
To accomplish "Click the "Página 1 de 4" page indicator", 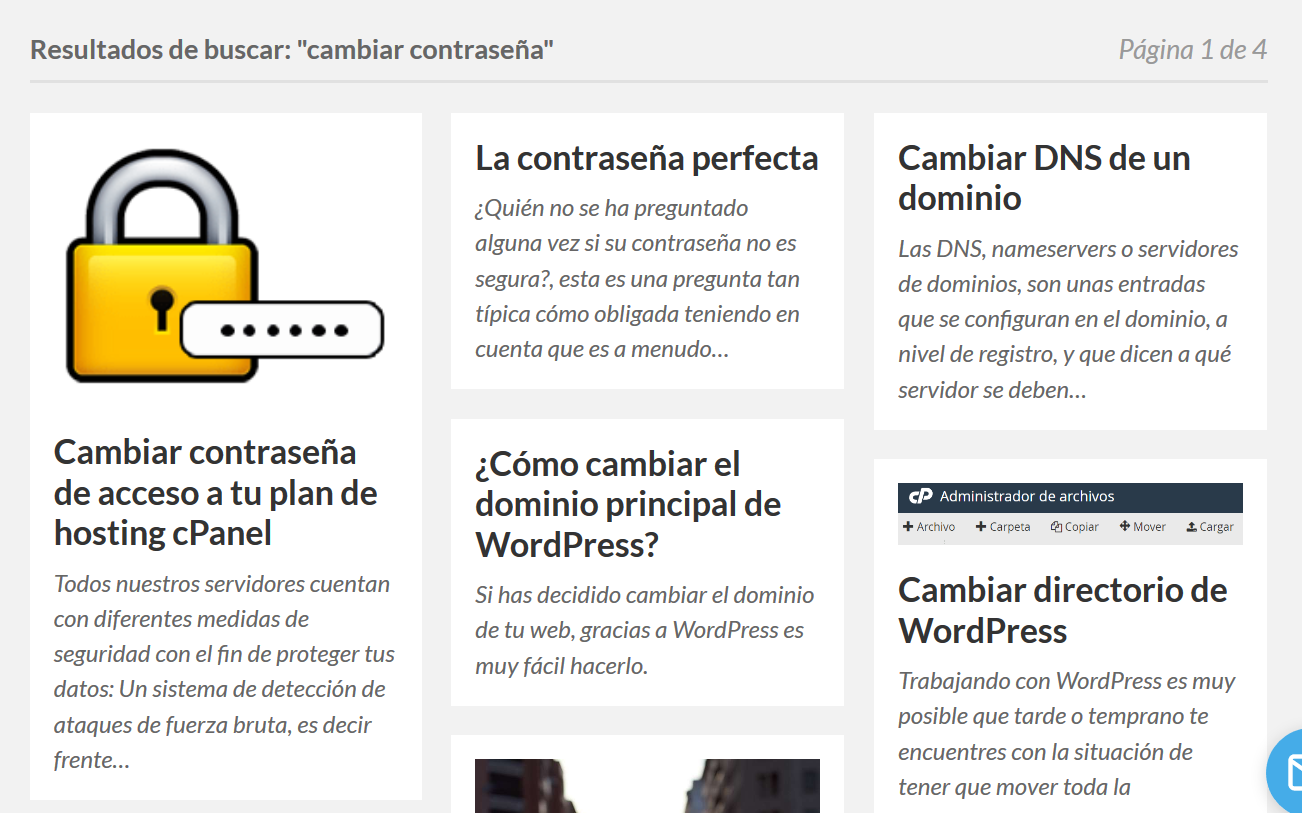I will [1193, 49].
